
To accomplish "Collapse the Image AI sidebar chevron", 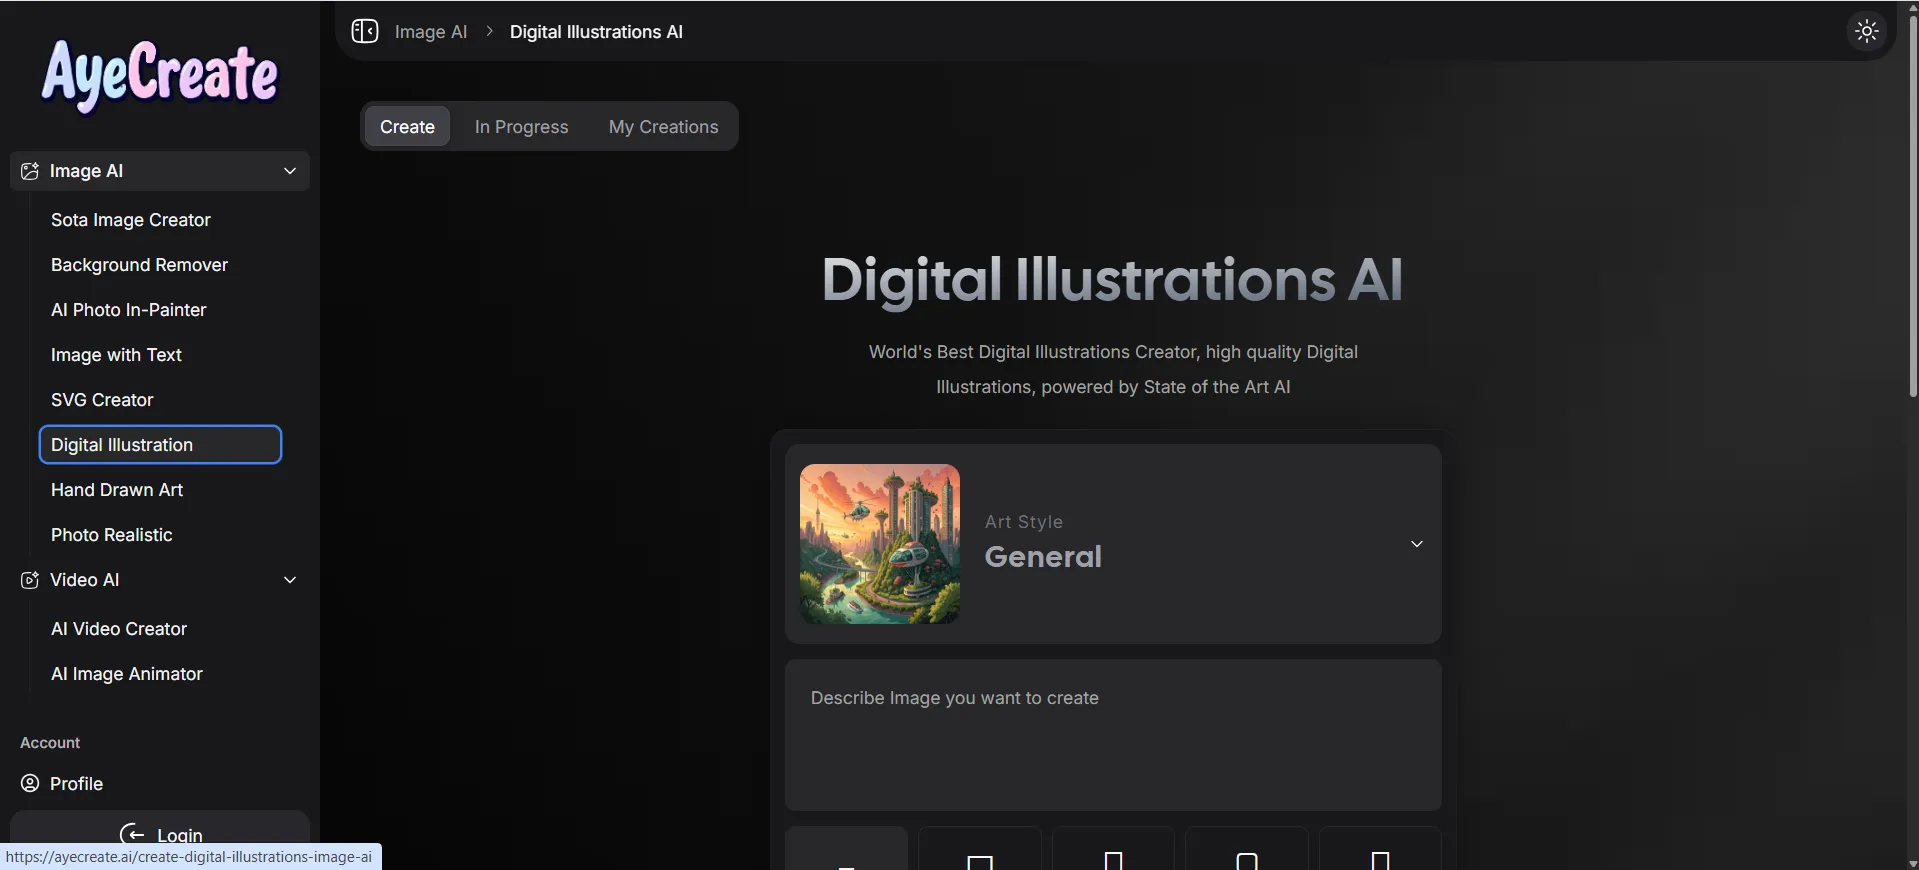I will click(290, 171).
